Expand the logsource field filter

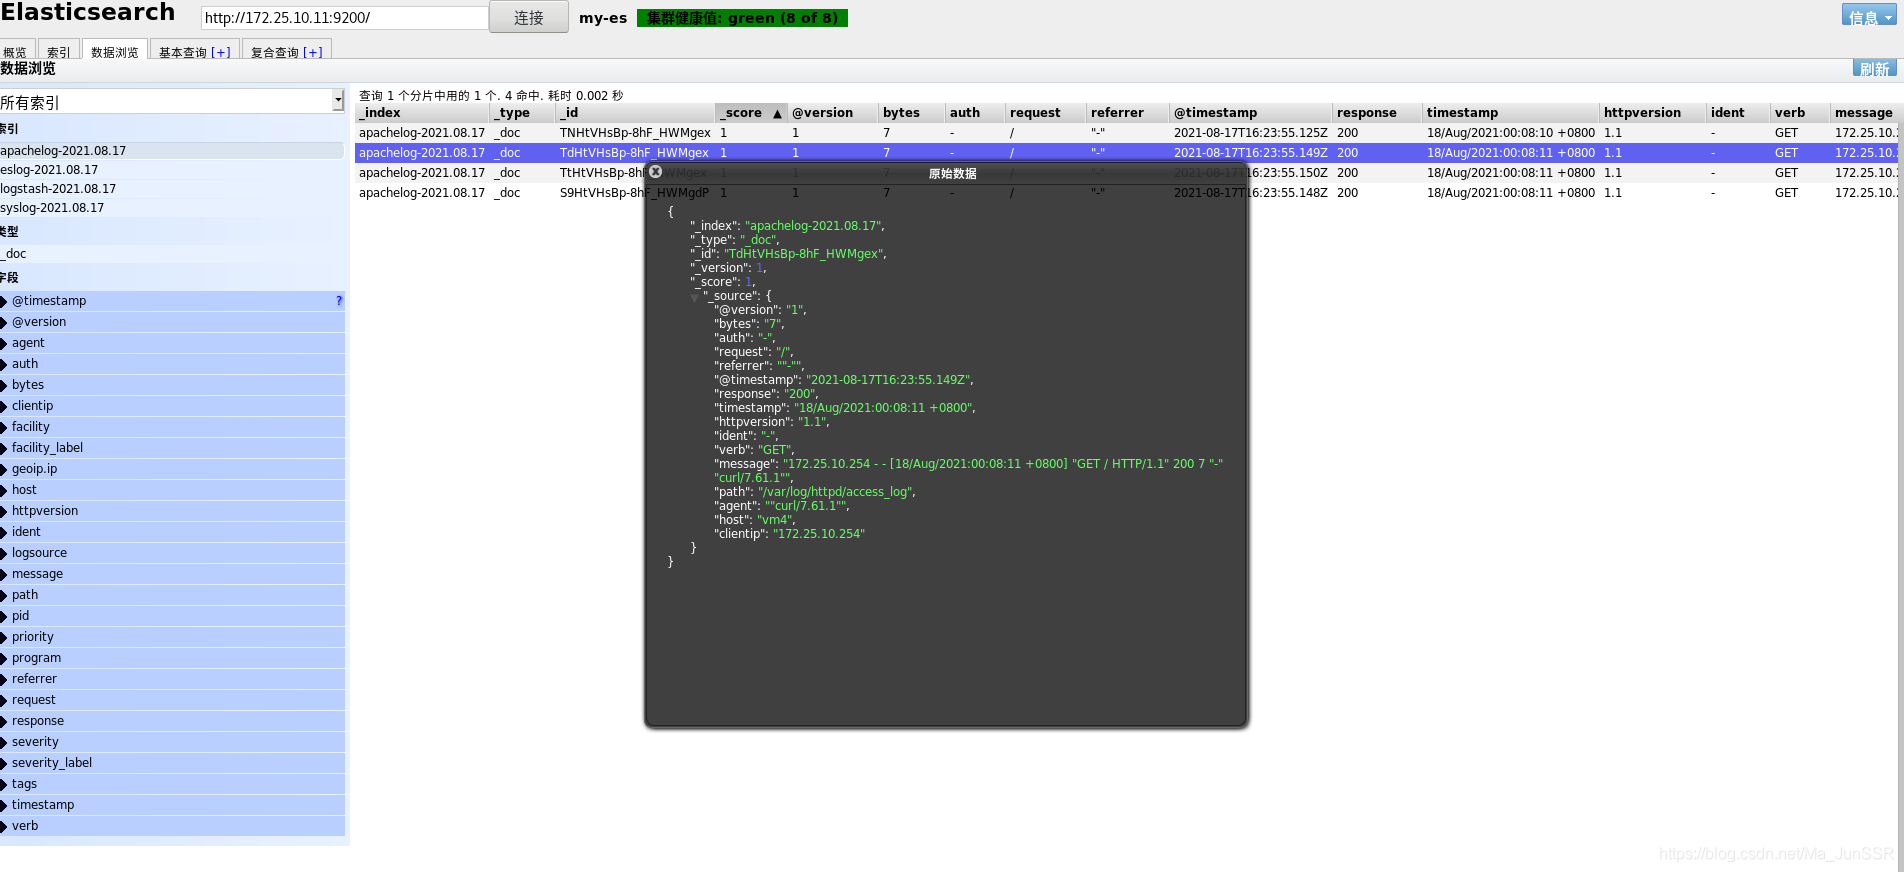(x=172, y=553)
